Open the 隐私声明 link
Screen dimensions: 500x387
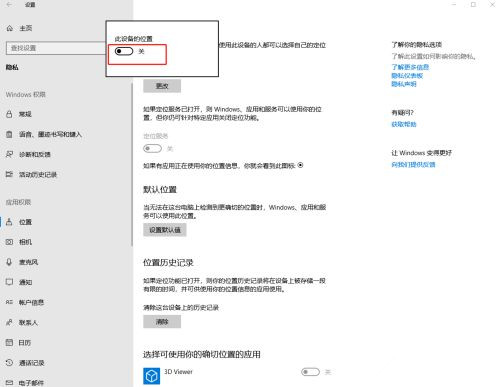(404, 84)
